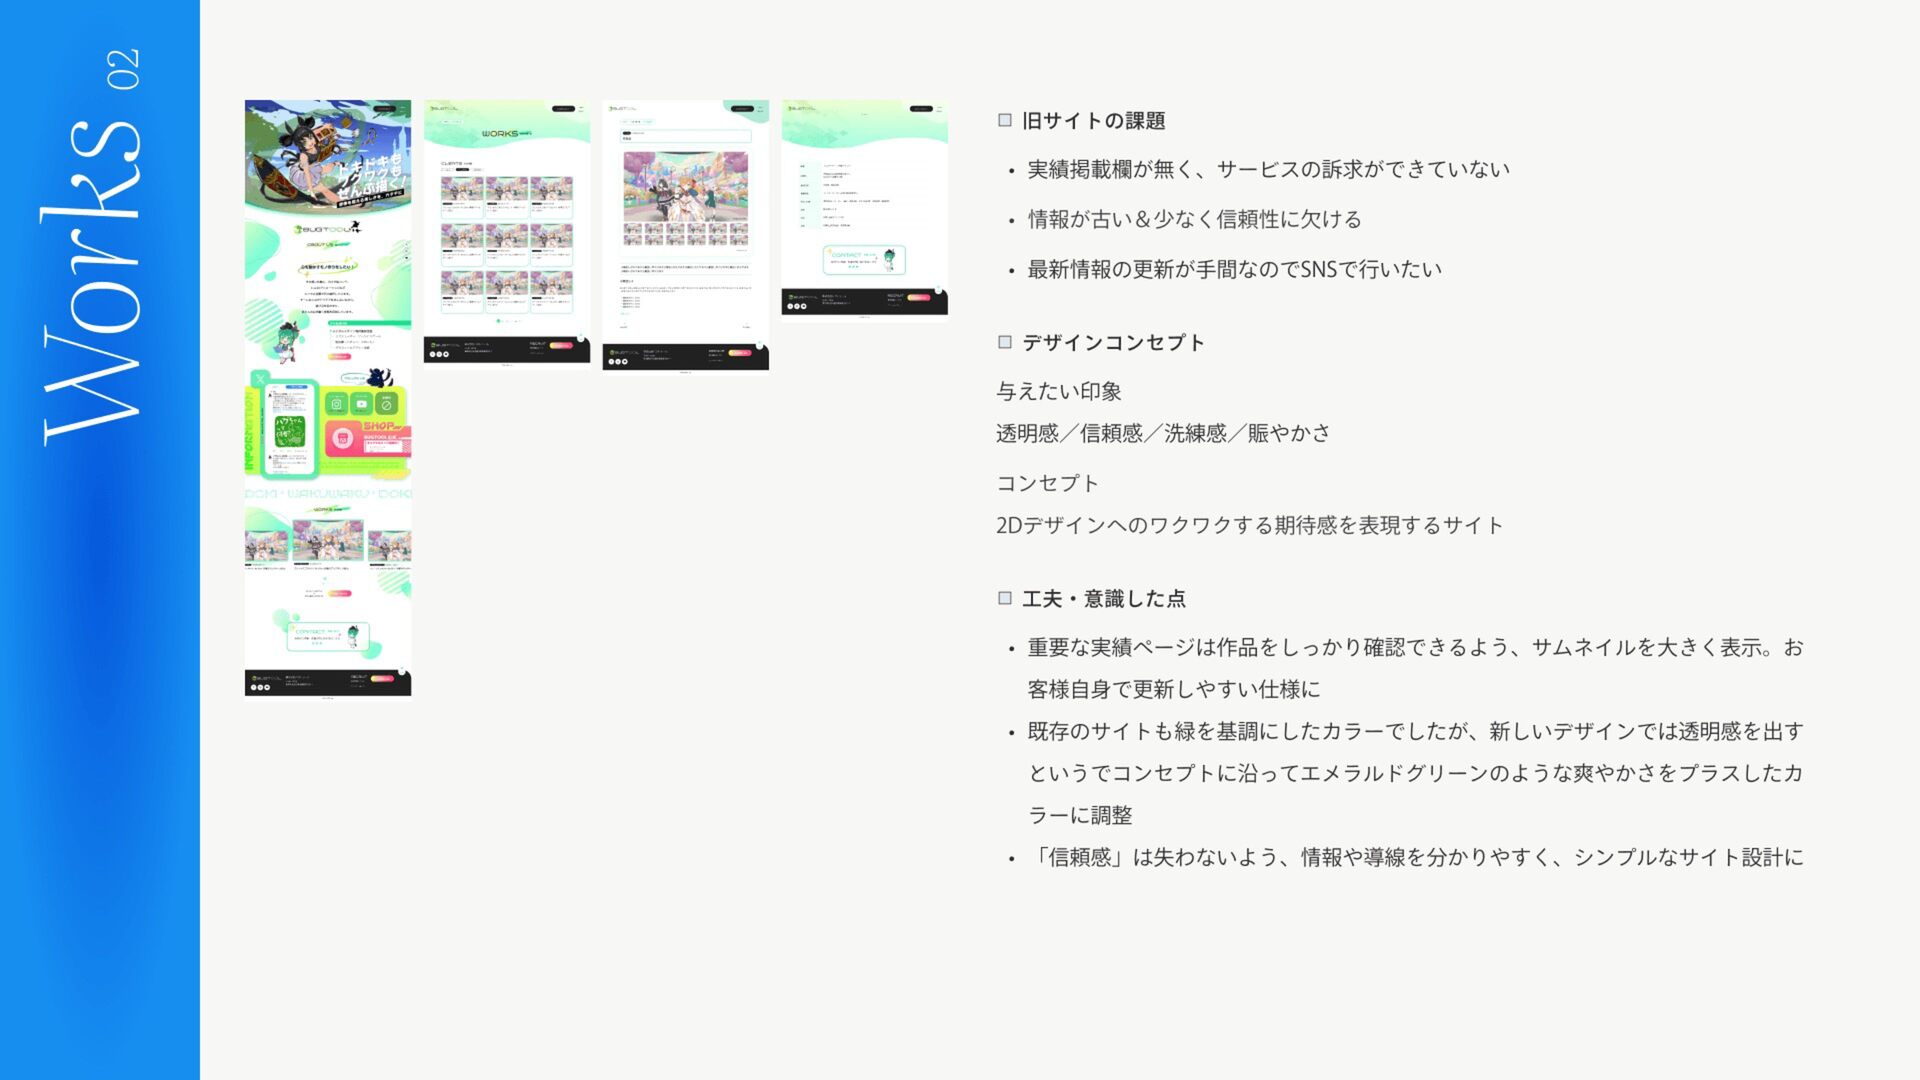Click the X logo tab above INFORMATION panel
This screenshot has width=1920, height=1080.
pos(260,379)
